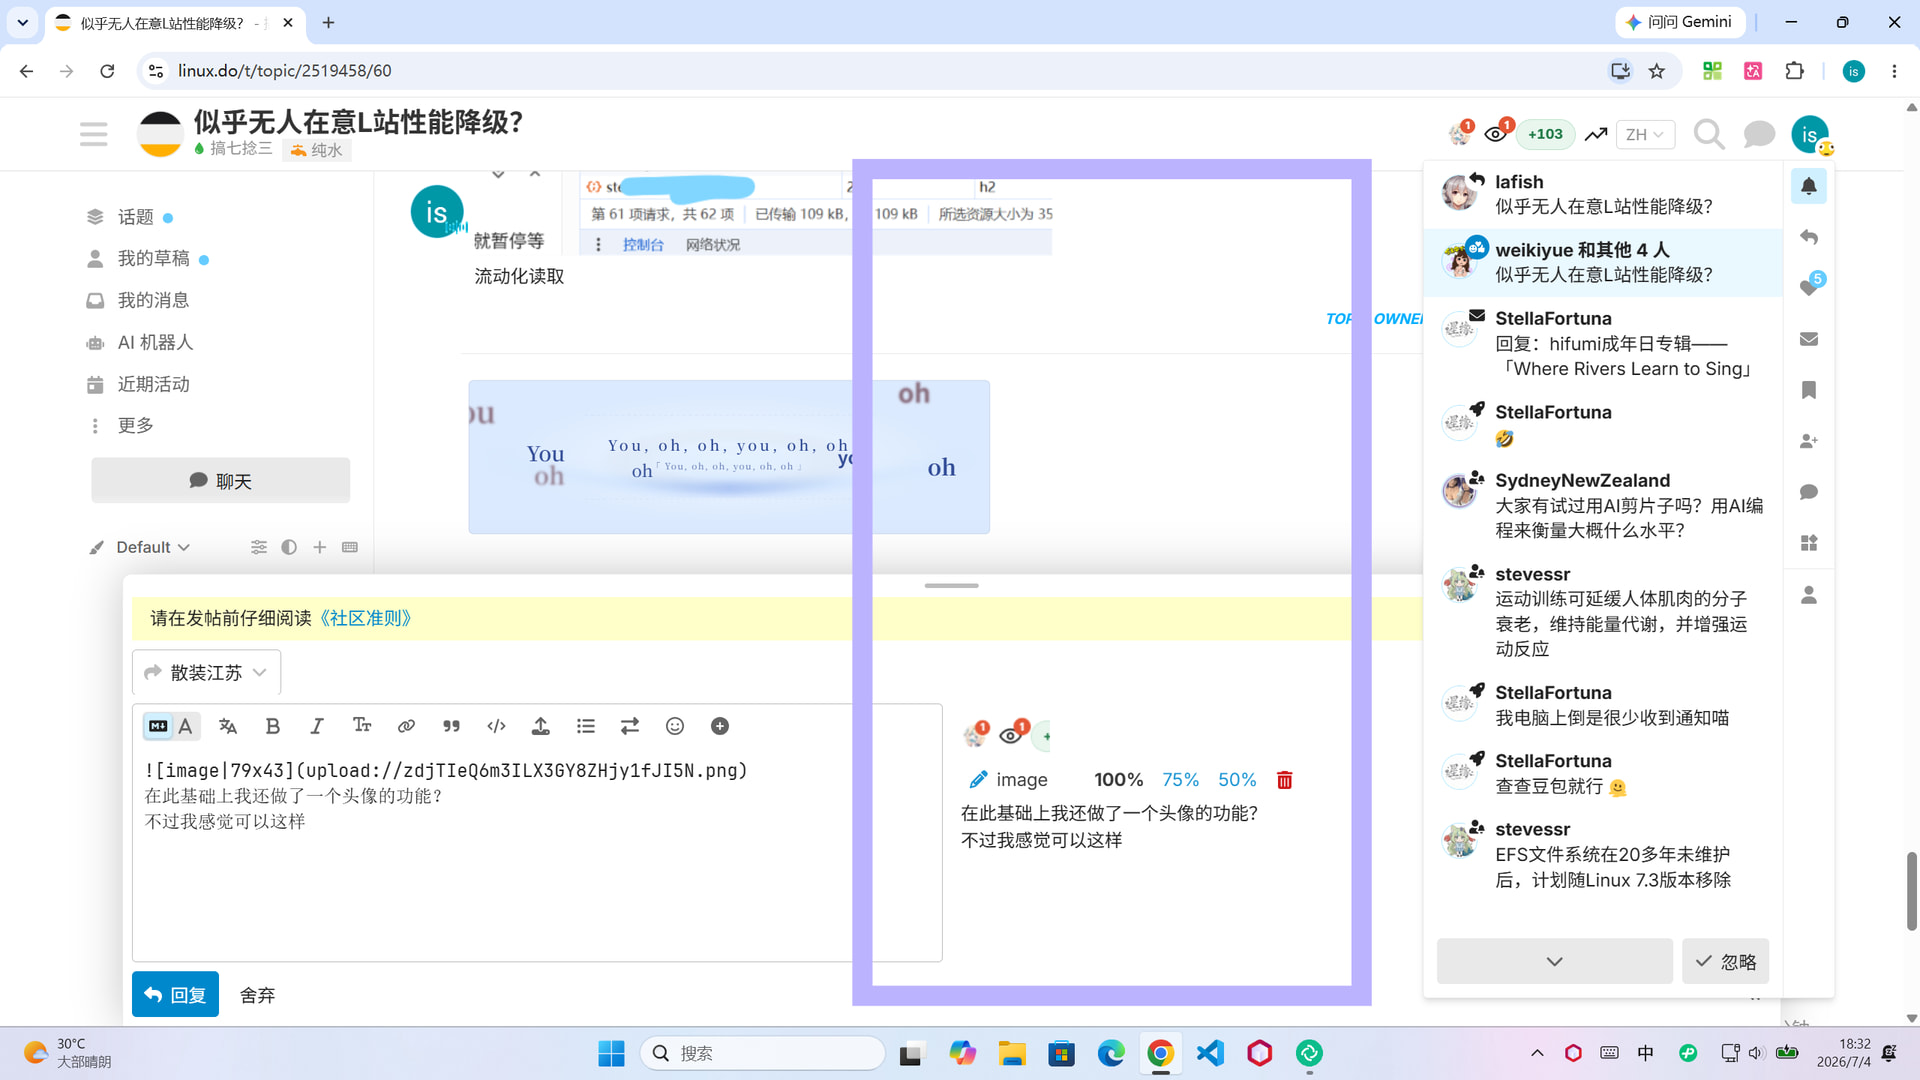Toggle the text direction arrows in the composer
The width and height of the screenshot is (1920, 1080).
[630, 726]
